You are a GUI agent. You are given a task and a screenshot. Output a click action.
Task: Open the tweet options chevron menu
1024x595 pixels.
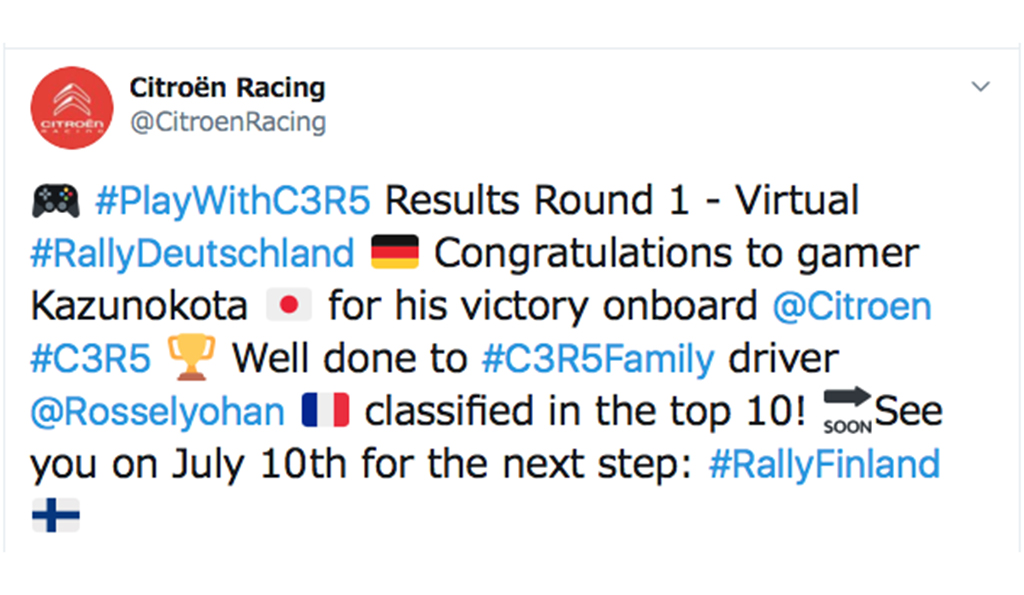[980, 86]
